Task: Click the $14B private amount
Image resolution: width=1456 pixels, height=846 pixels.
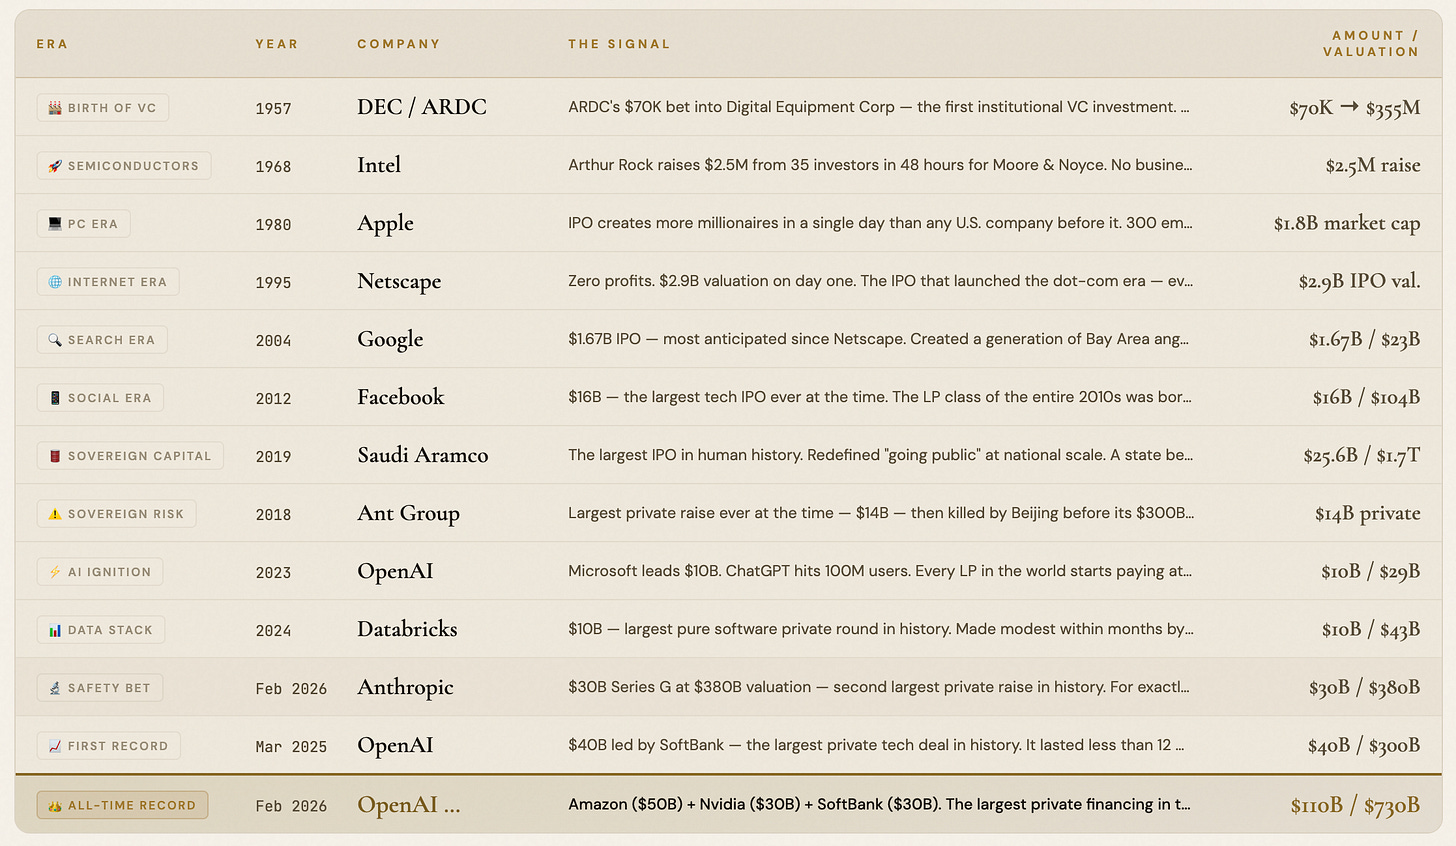Action: point(1368,514)
